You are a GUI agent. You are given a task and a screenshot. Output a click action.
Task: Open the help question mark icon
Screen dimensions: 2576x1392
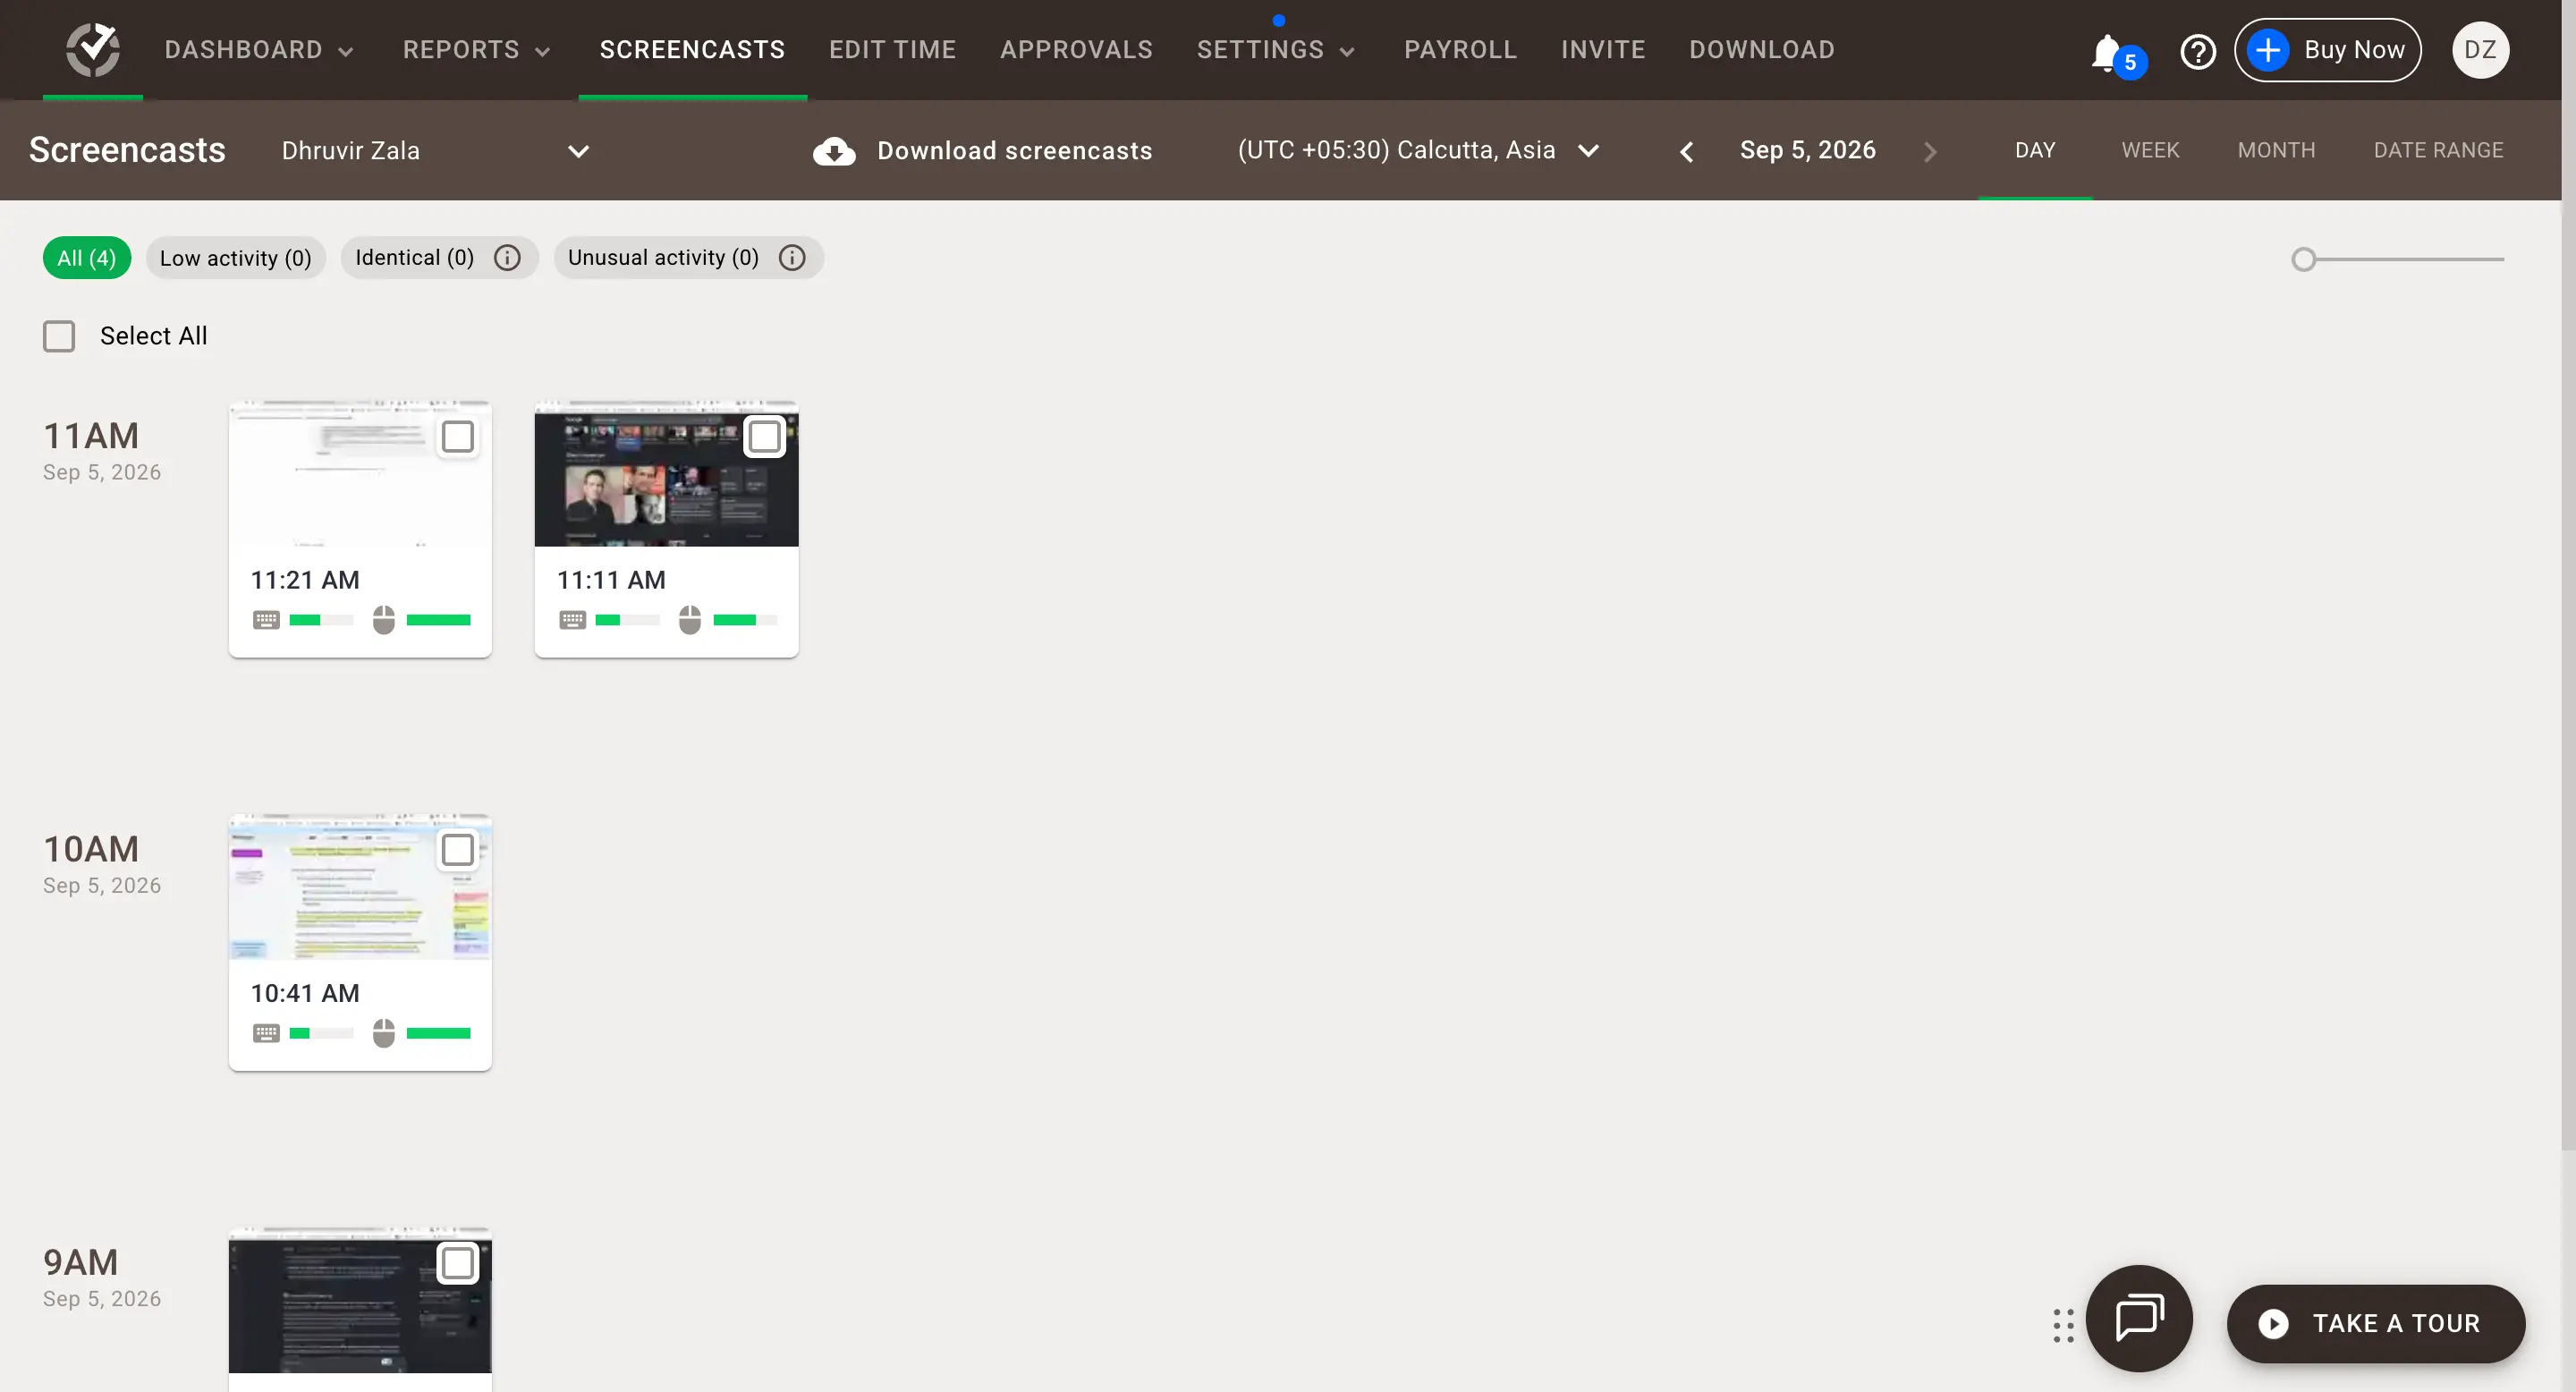coord(2198,51)
